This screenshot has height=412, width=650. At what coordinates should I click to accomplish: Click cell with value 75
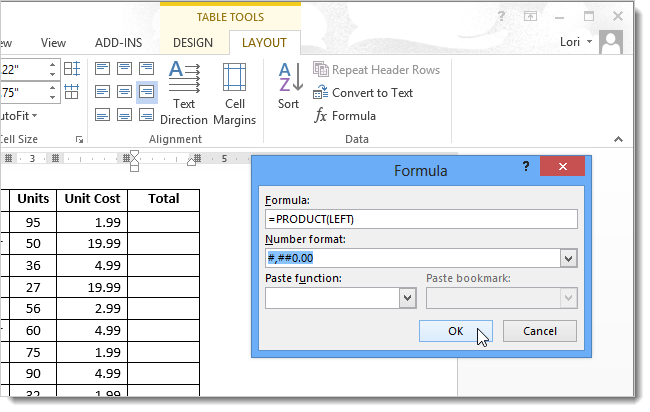33,353
